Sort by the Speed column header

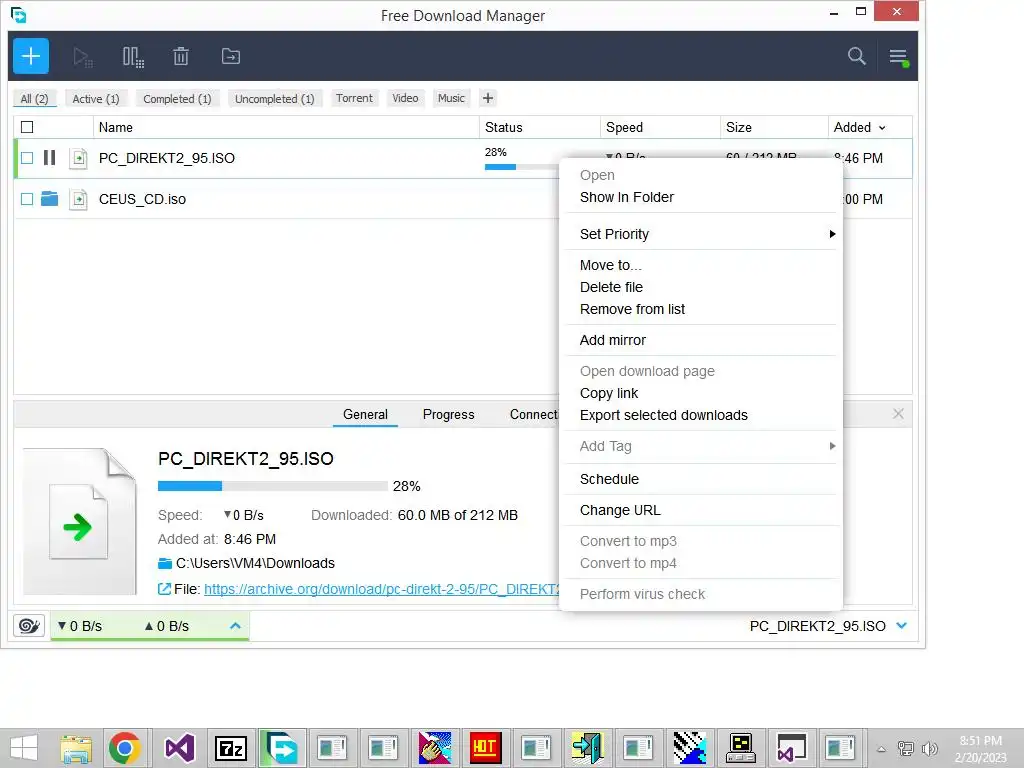pos(660,127)
